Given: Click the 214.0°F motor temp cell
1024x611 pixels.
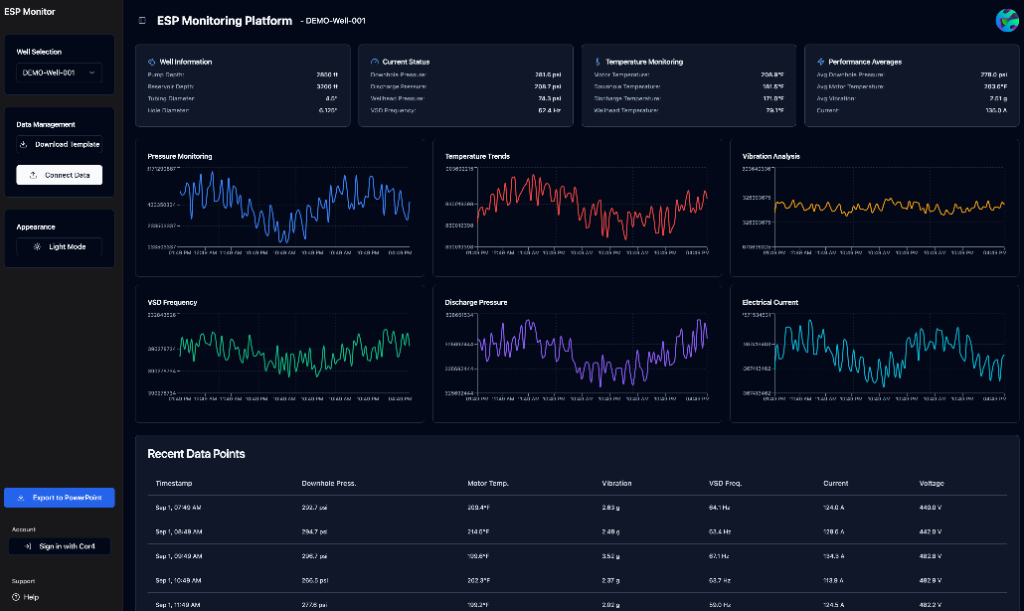Looking at the screenshot, I should pos(478,532).
